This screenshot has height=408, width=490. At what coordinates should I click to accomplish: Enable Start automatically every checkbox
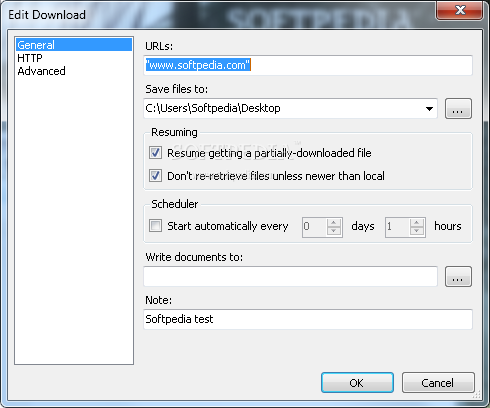pos(155,226)
